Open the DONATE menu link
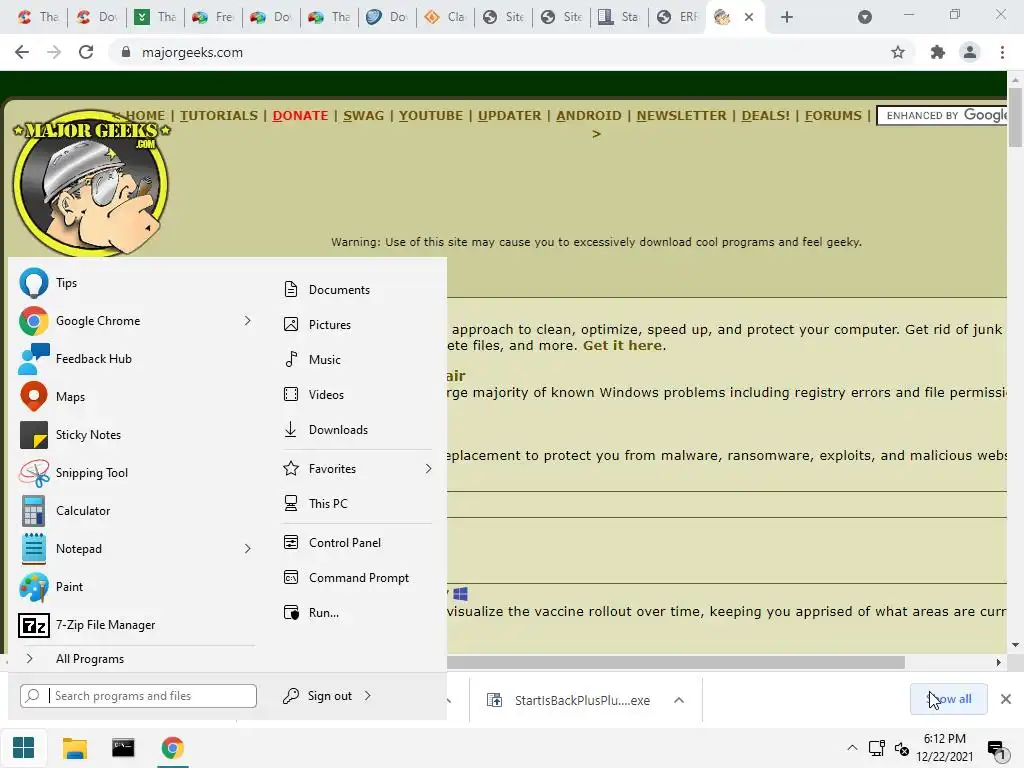The image size is (1024, 768). (300, 116)
